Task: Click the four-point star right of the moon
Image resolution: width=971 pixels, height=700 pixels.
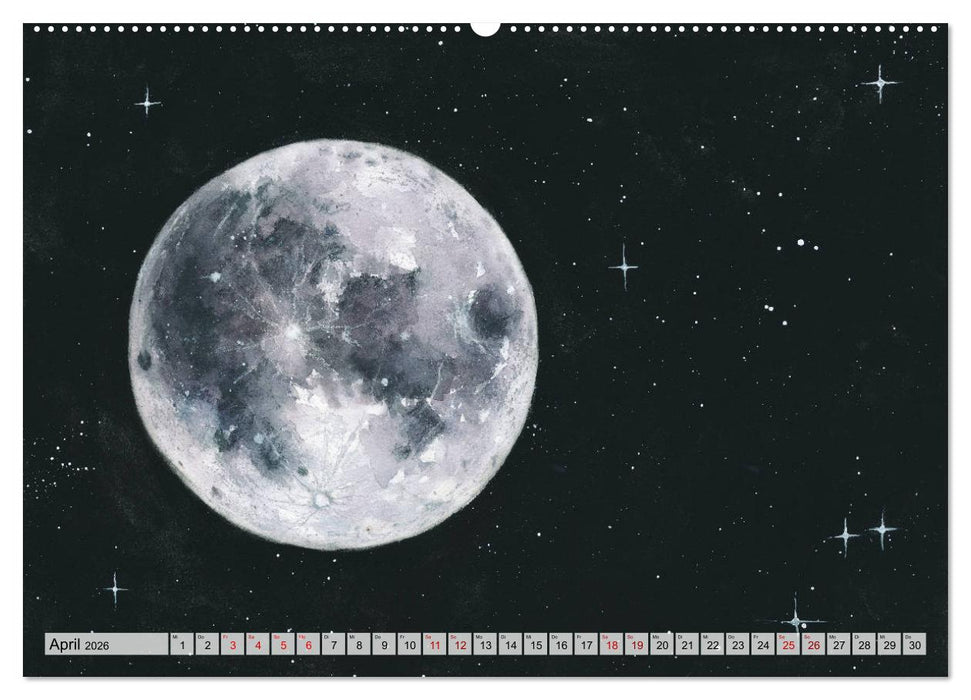Action: point(624,266)
